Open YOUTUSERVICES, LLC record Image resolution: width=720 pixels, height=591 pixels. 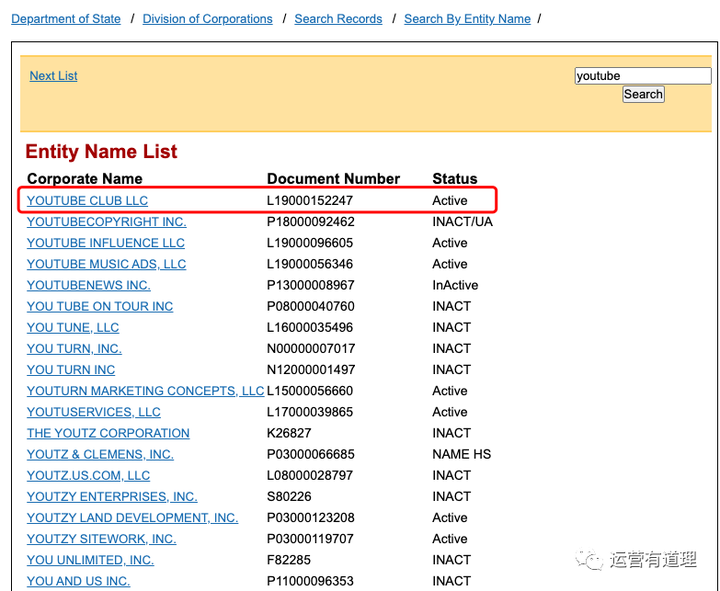click(x=94, y=412)
